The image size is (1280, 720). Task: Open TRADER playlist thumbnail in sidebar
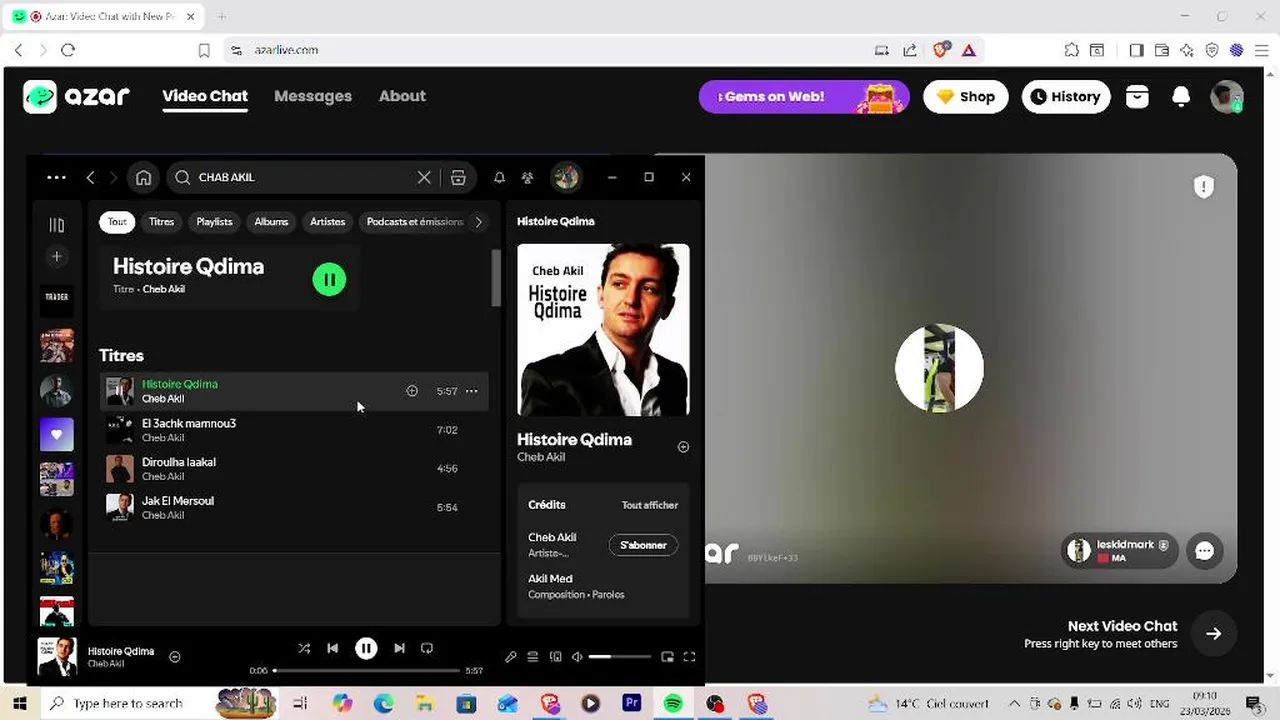[56, 300]
